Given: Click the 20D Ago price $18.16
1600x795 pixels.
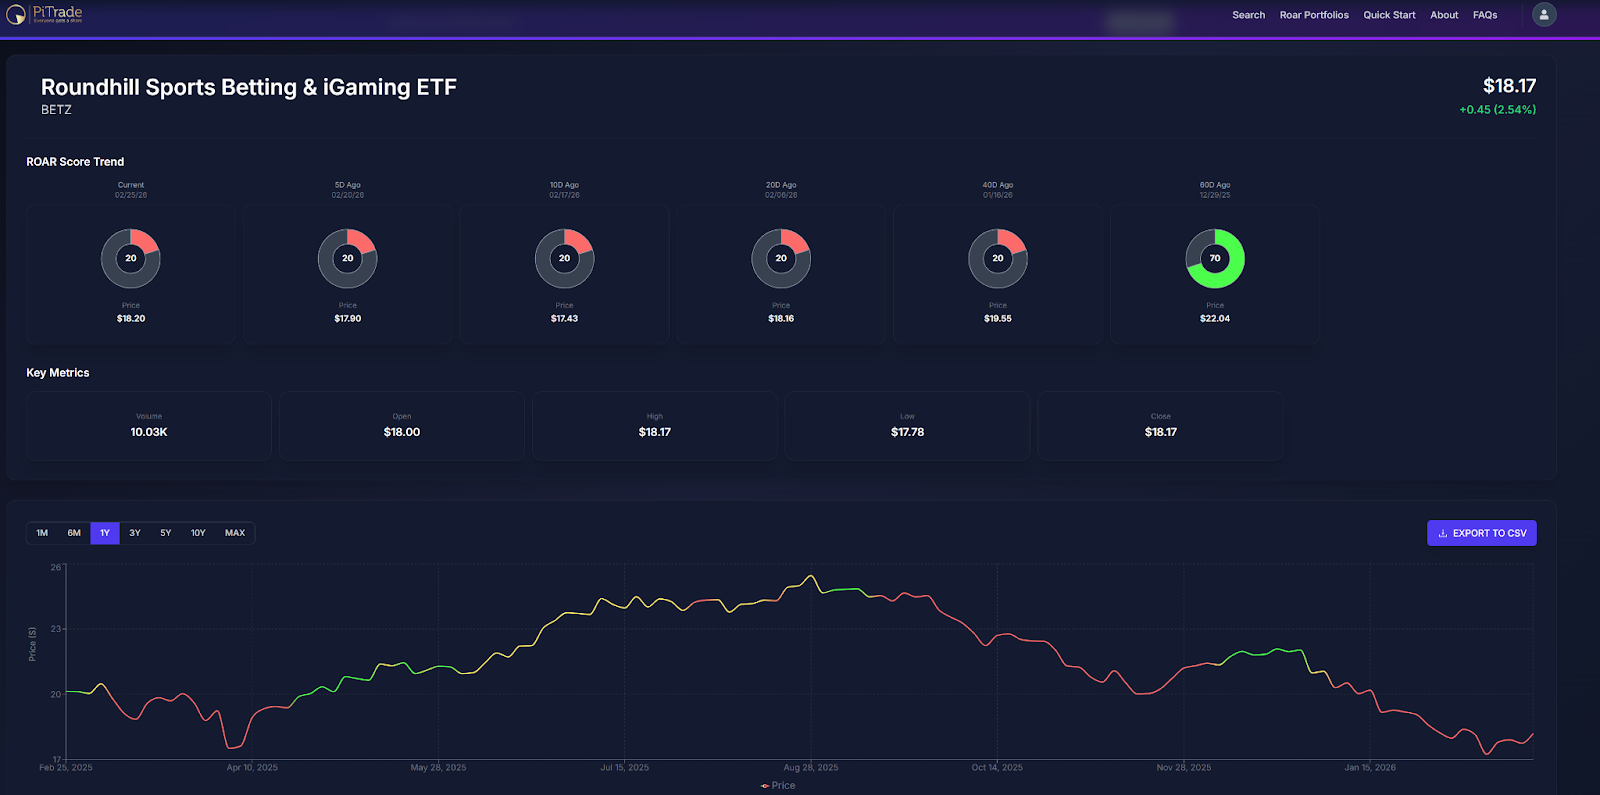Looking at the screenshot, I should pos(781,319).
